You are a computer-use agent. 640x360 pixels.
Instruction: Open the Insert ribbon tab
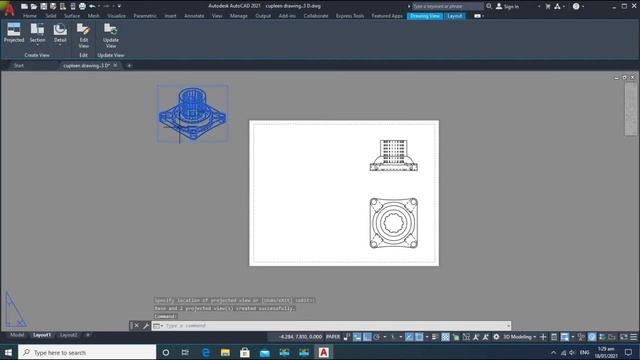pos(170,16)
